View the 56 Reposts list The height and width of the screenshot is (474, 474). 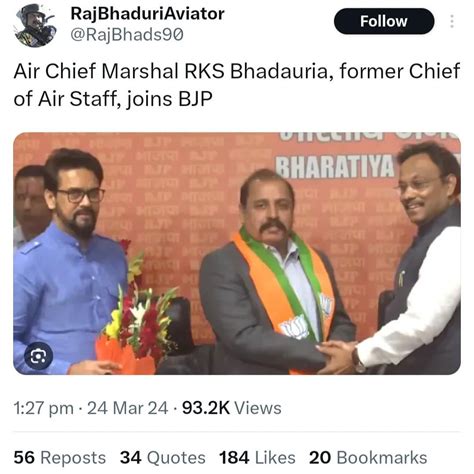(x=60, y=457)
